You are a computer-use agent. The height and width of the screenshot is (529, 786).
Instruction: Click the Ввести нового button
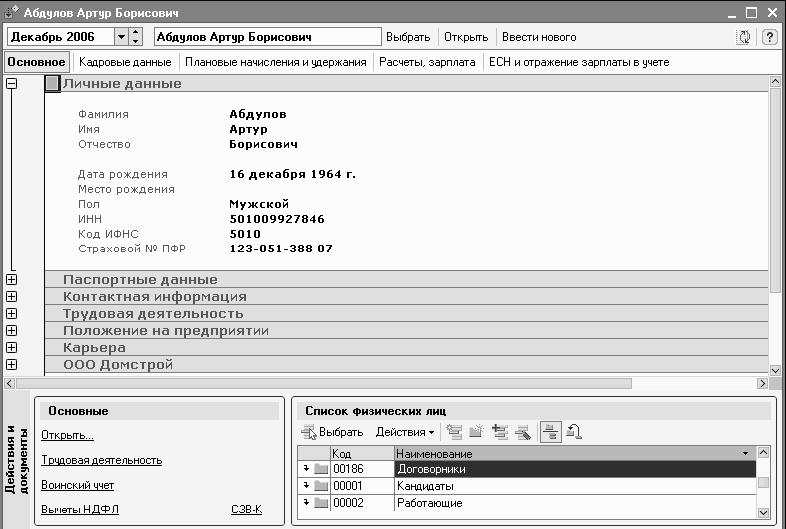pos(539,37)
